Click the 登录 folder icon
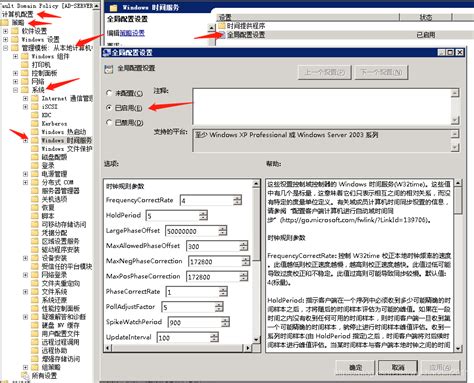474x383 pixels. (35, 165)
